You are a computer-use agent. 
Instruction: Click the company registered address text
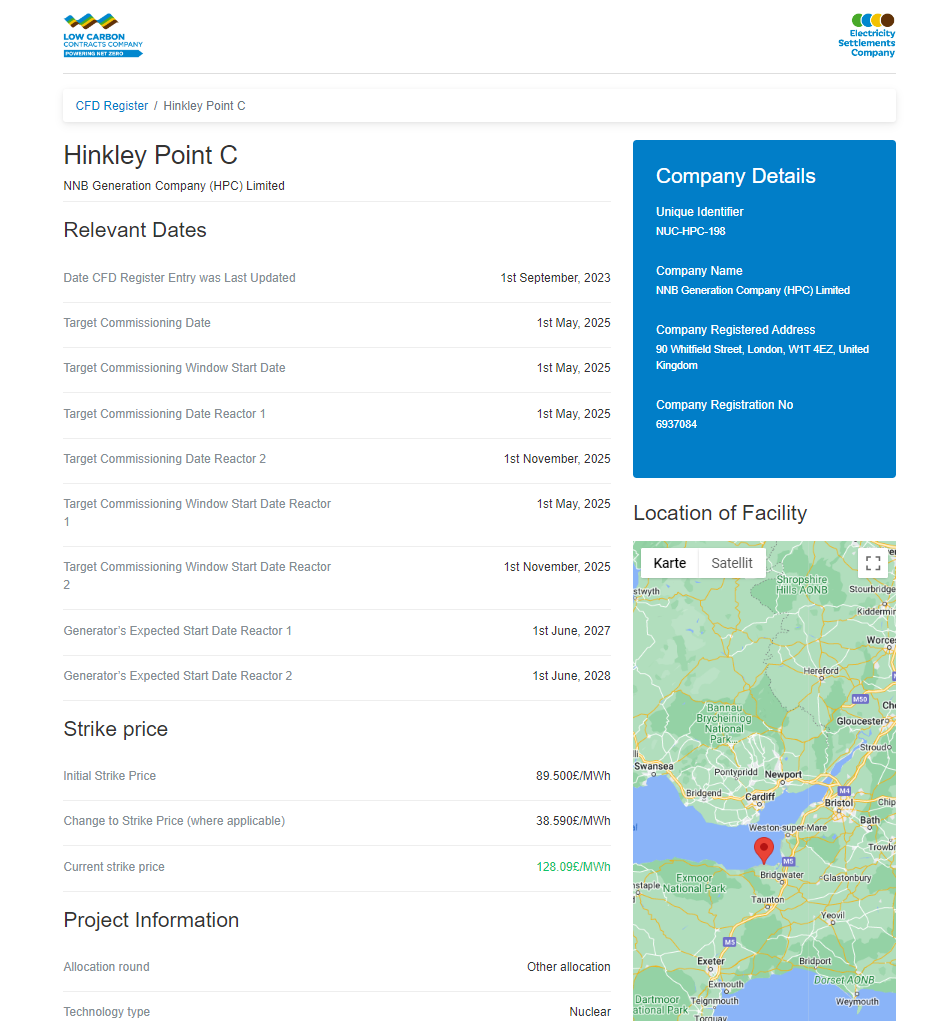762,357
